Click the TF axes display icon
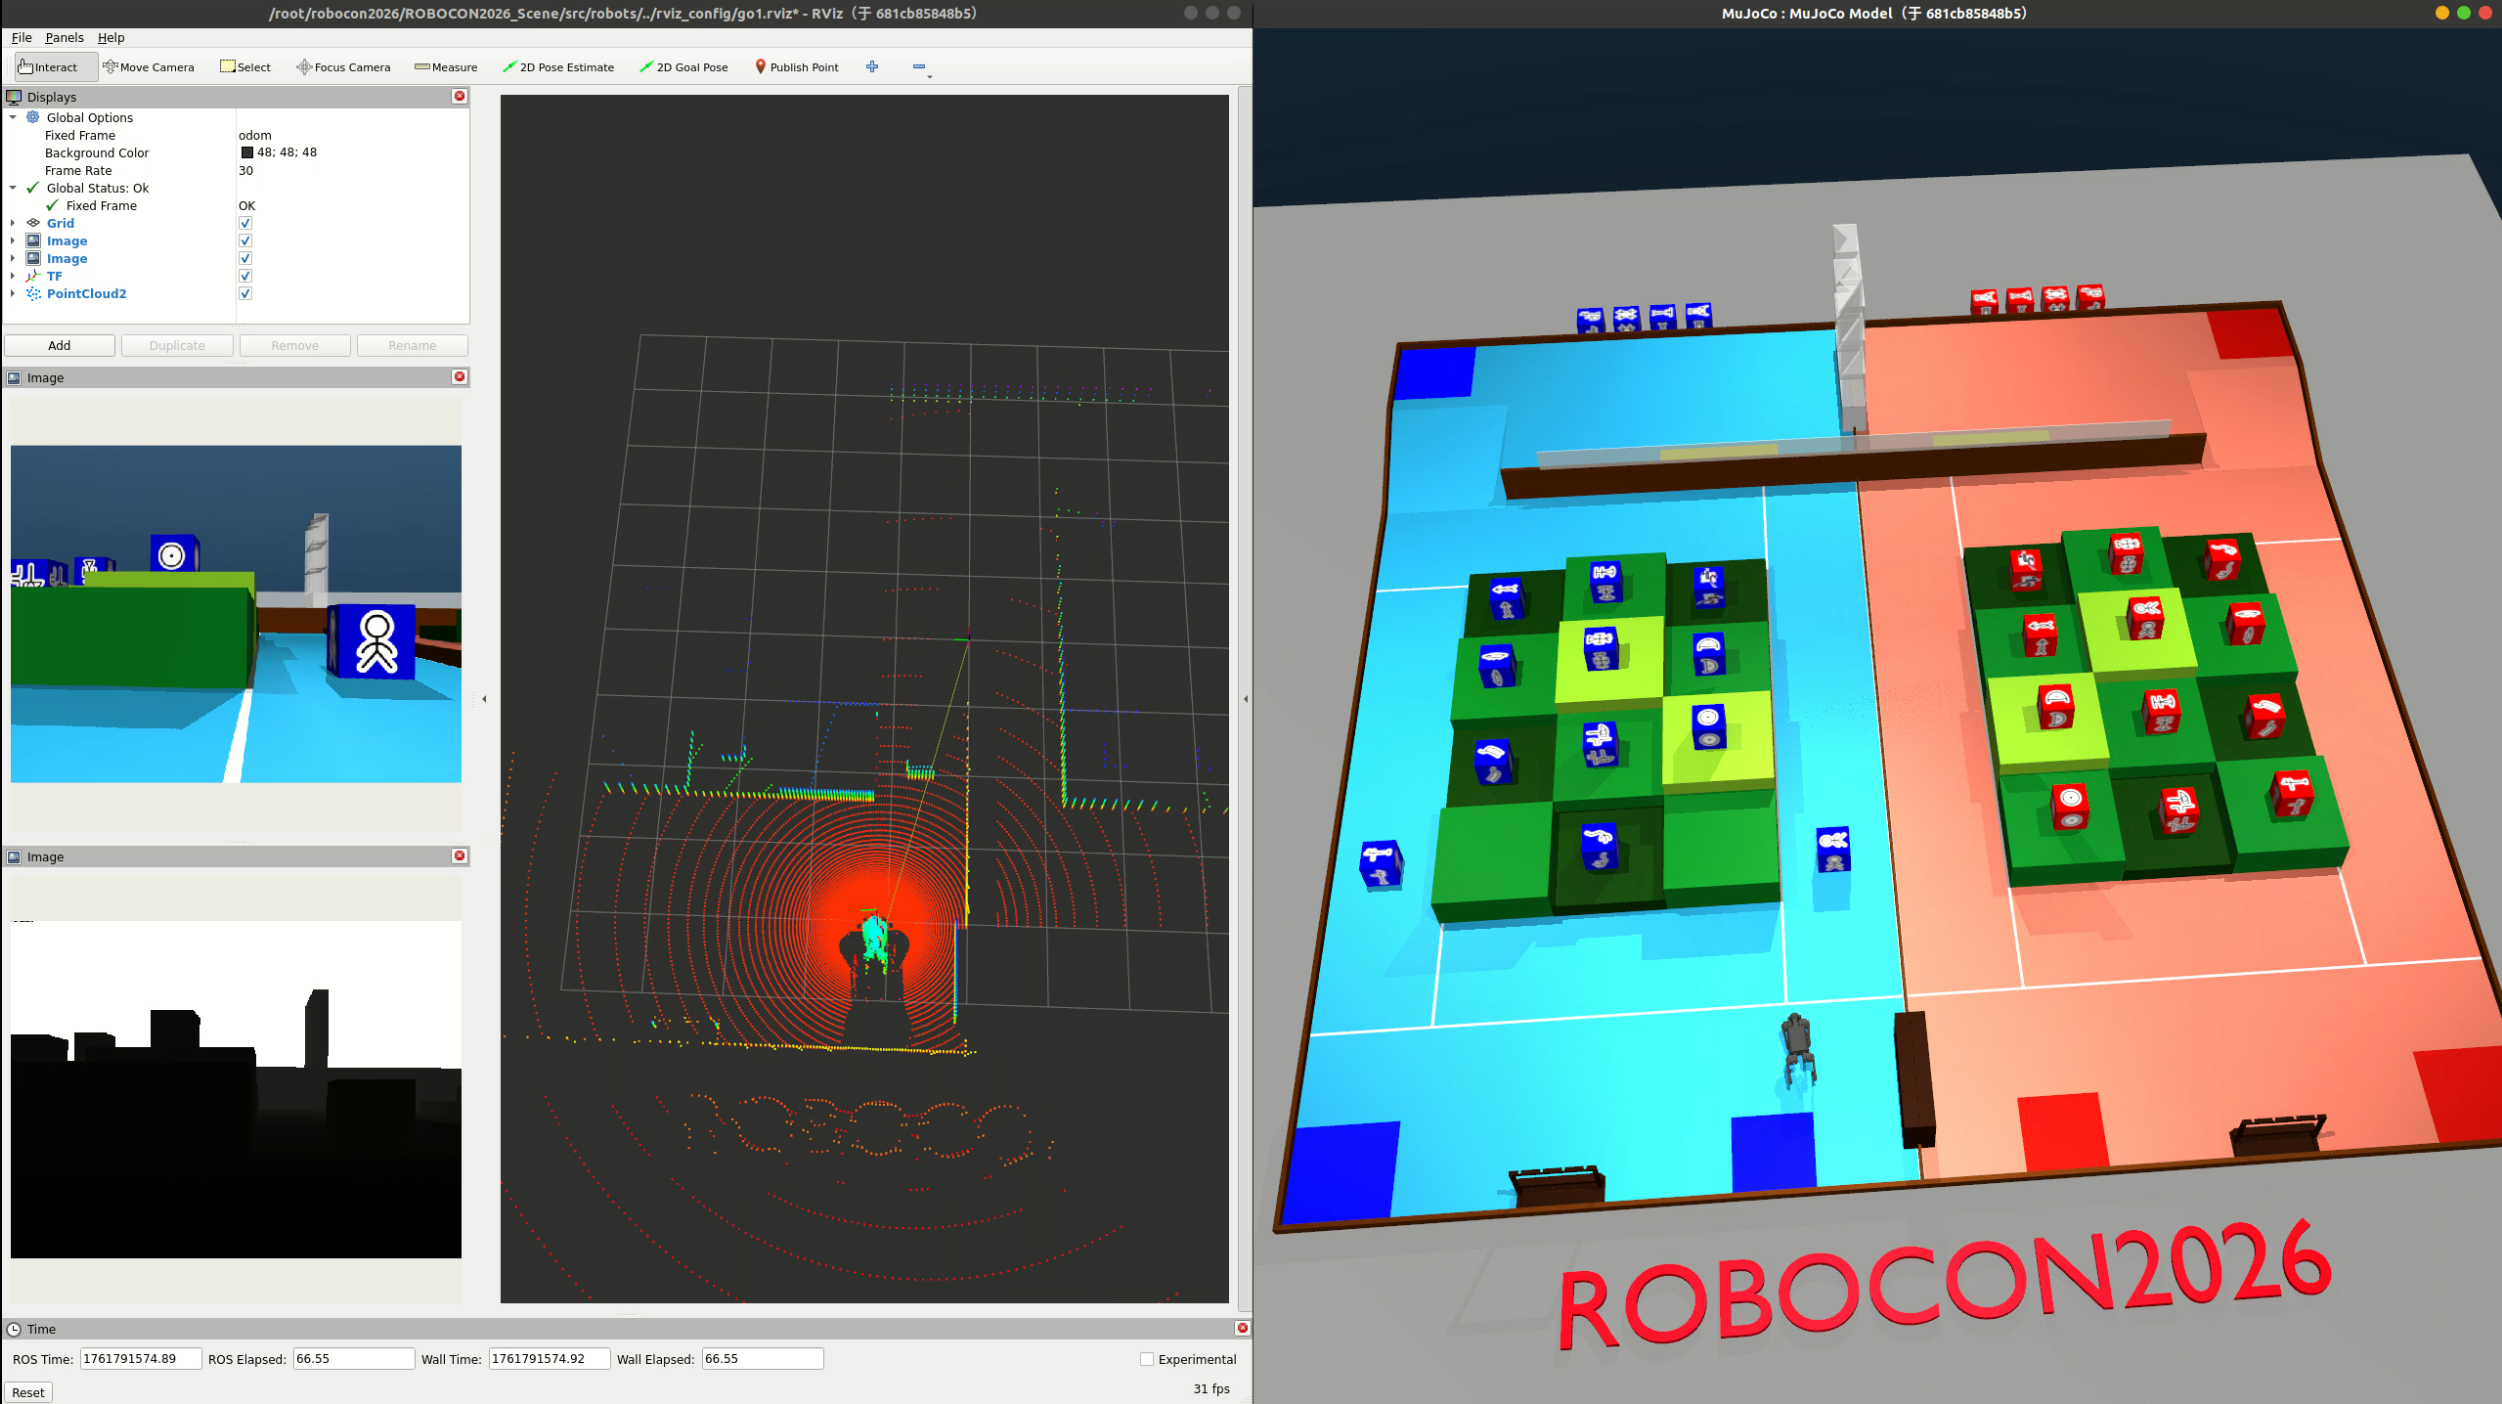The width and height of the screenshot is (2502, 1404). pyautogui.click(x=33, y=276)
